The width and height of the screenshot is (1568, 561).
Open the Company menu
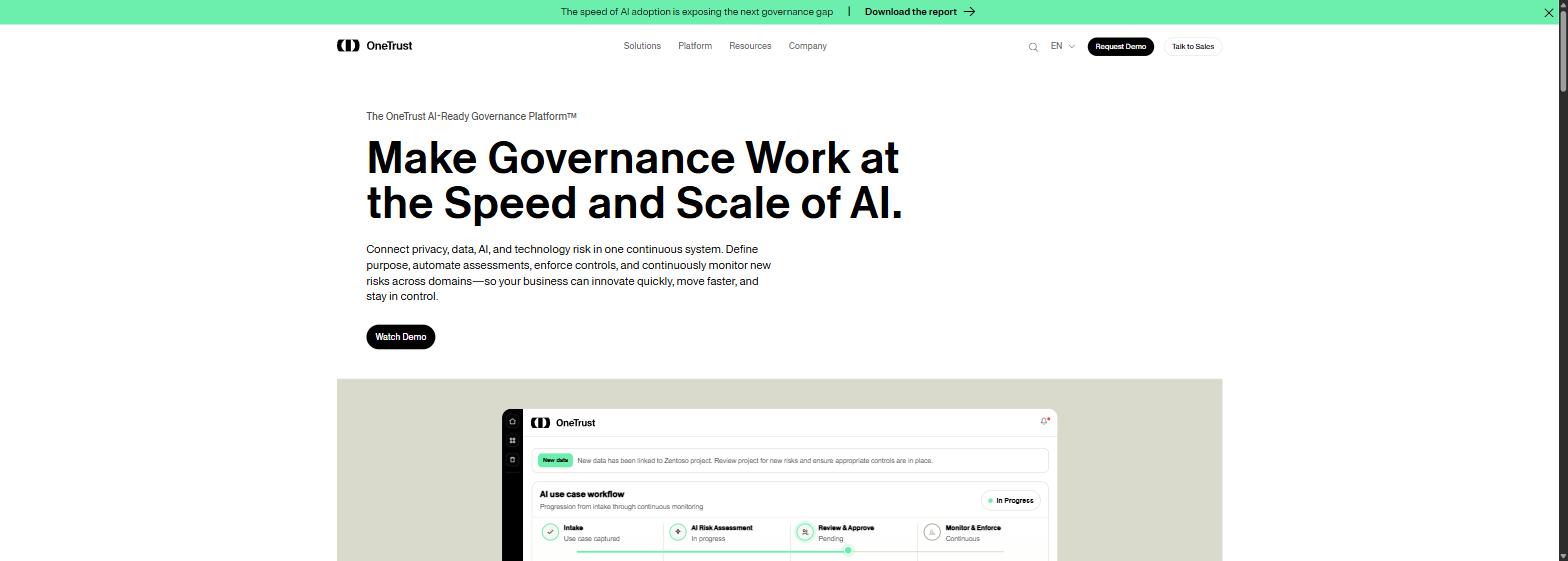click(807, 46)
